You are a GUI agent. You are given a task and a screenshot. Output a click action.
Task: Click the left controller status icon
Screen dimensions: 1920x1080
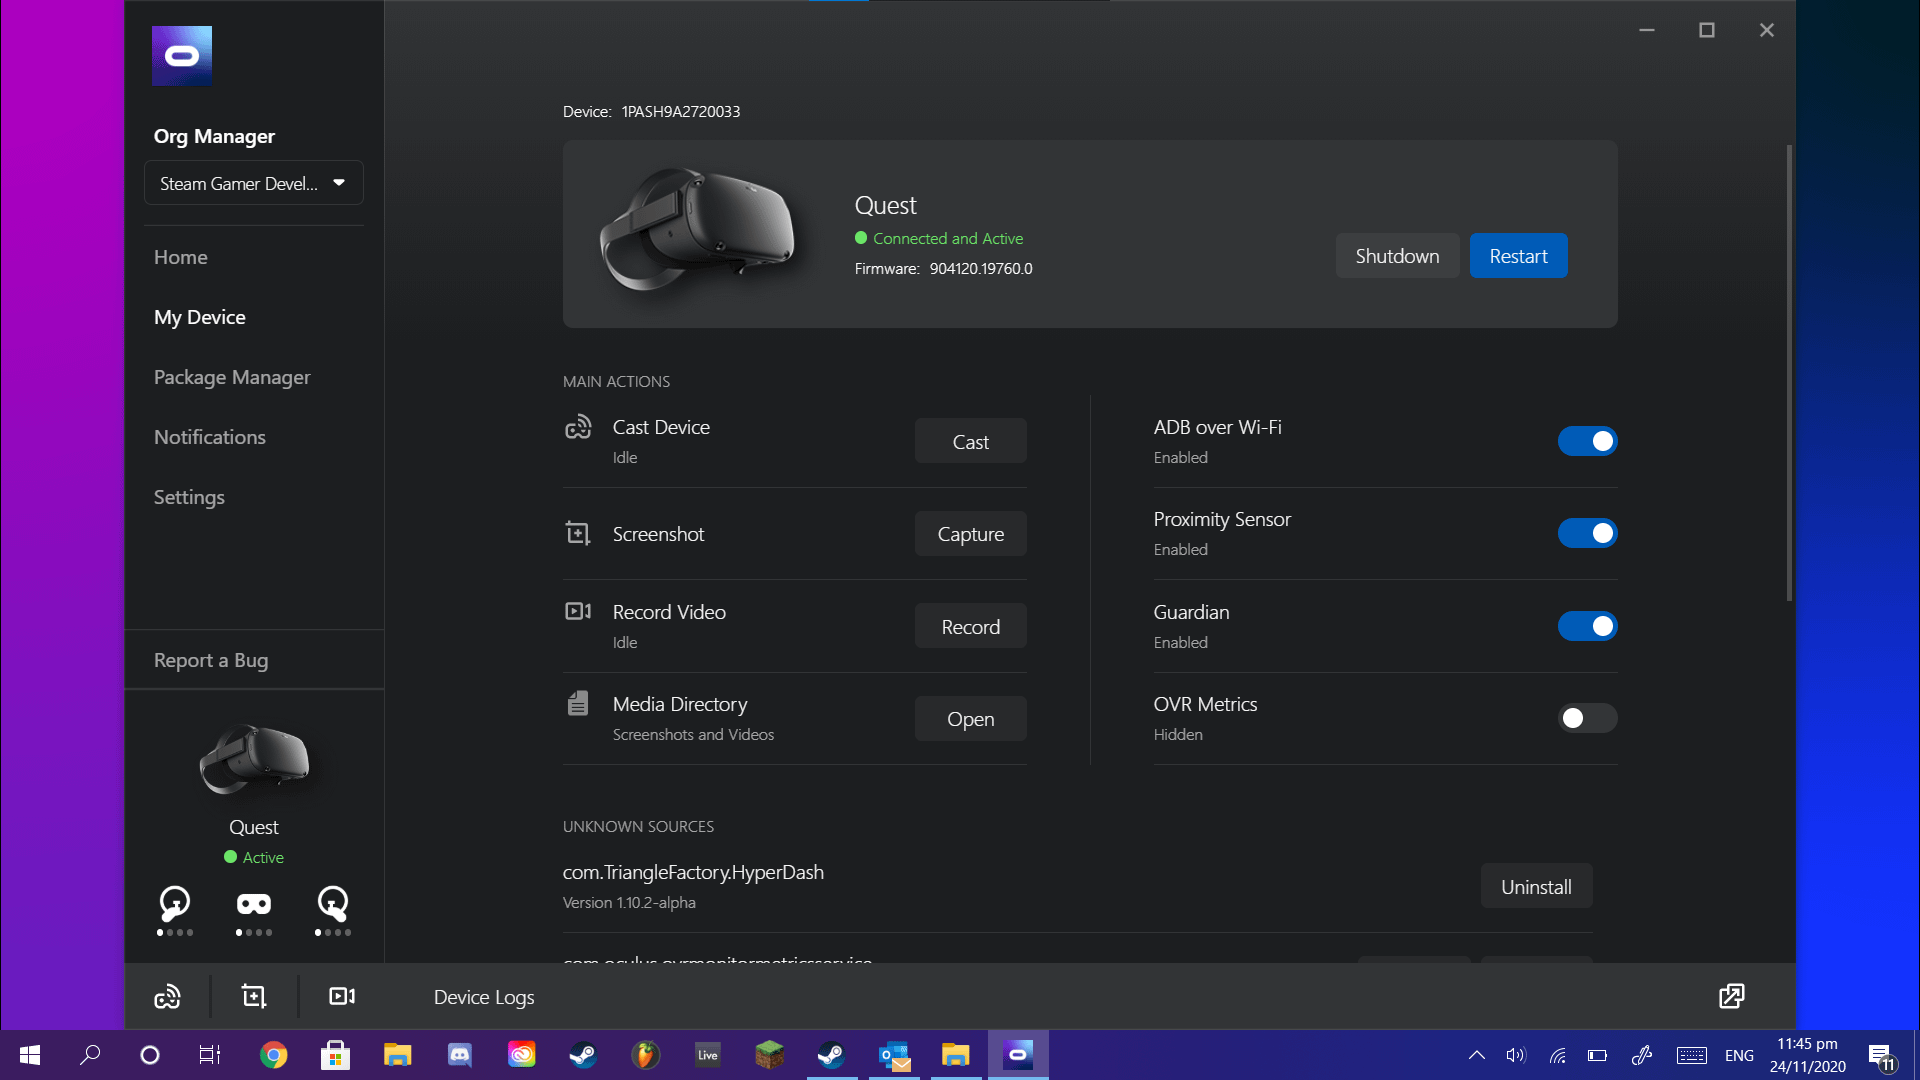pos(175,904)
